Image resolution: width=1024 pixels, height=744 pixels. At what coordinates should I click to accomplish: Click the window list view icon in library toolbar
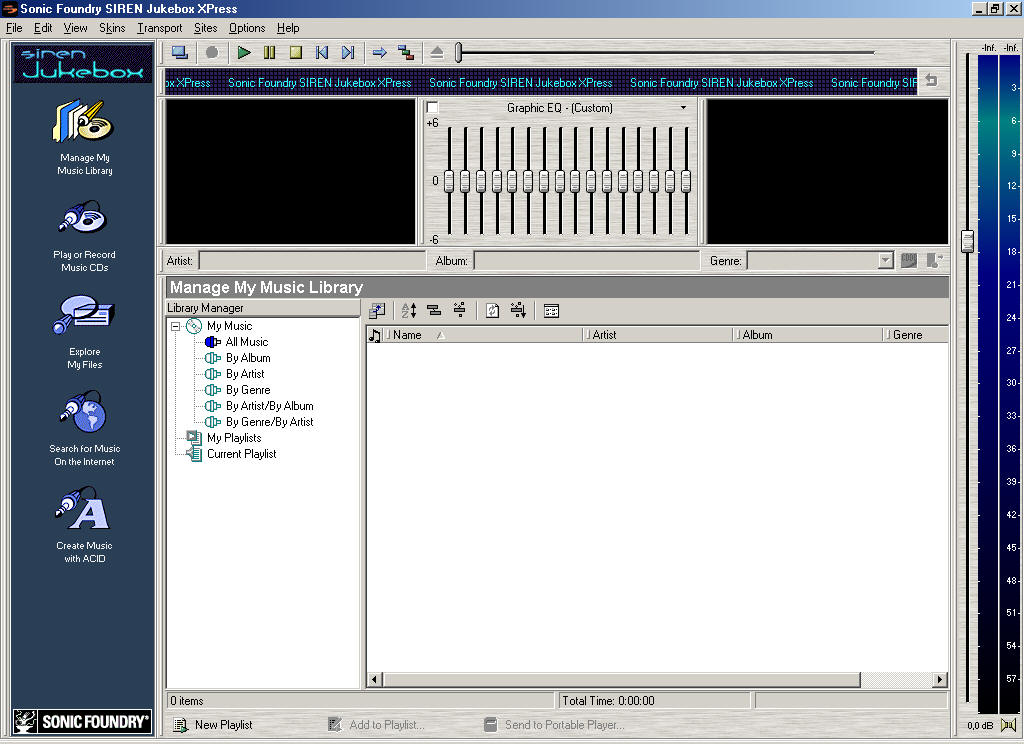(551, 311)
